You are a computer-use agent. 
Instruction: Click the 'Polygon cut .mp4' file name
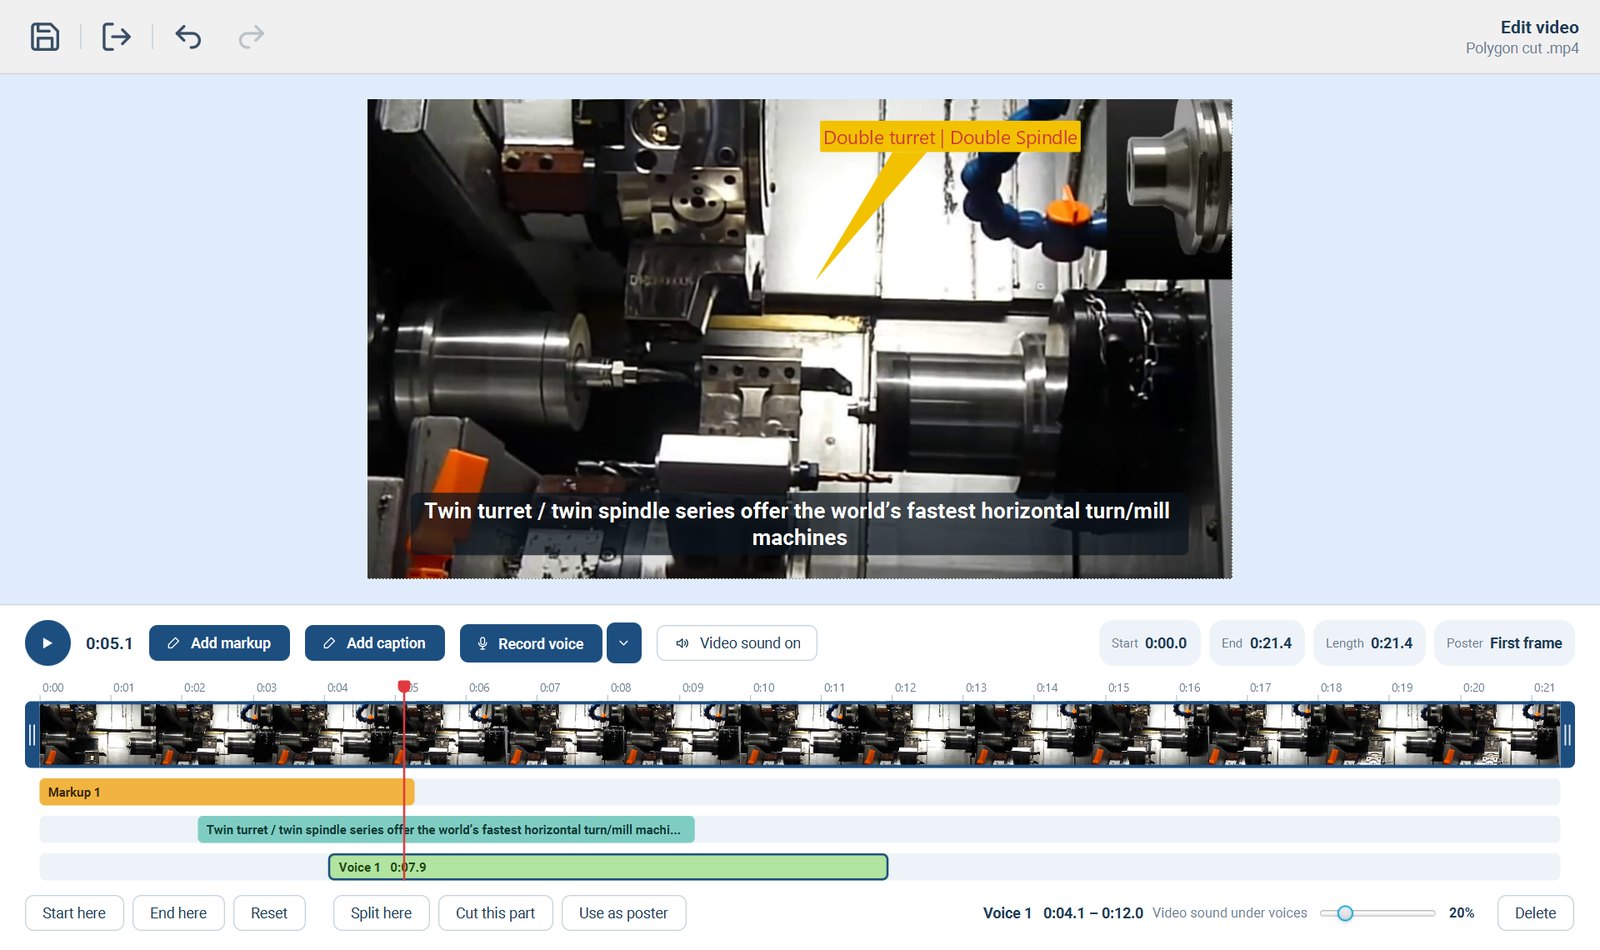pos(1522,48)
